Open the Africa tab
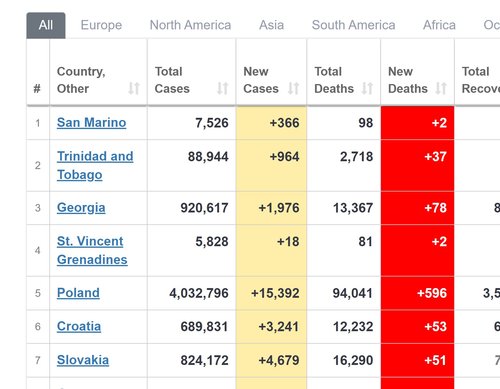 click(439, 25)
